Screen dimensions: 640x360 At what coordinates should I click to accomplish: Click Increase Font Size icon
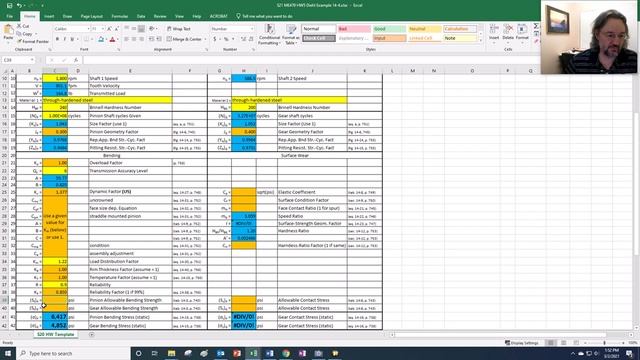109,29
